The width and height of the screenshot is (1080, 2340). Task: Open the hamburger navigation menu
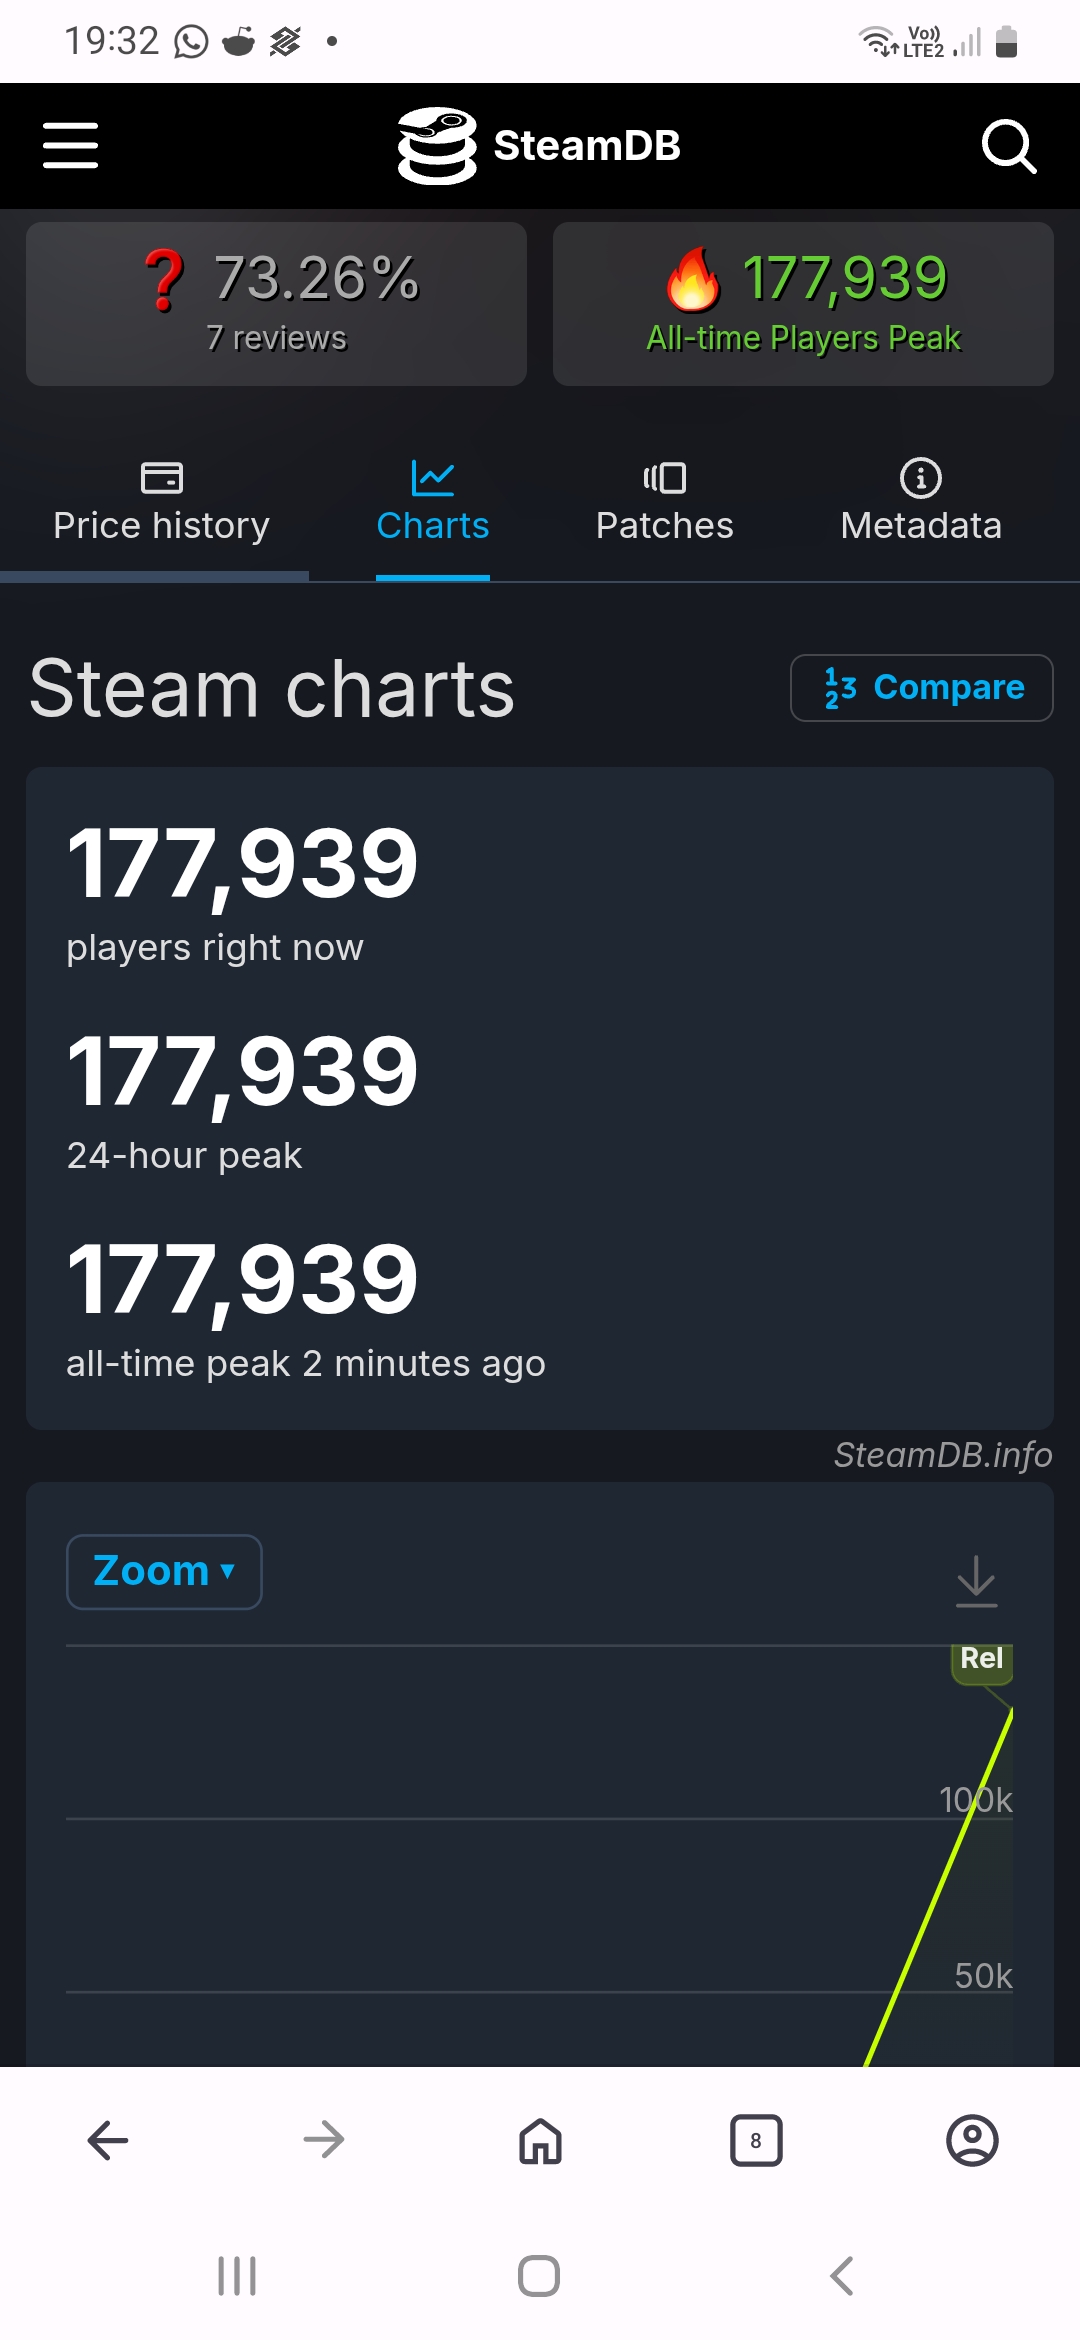pyautogui.click(x=70, y=146)
